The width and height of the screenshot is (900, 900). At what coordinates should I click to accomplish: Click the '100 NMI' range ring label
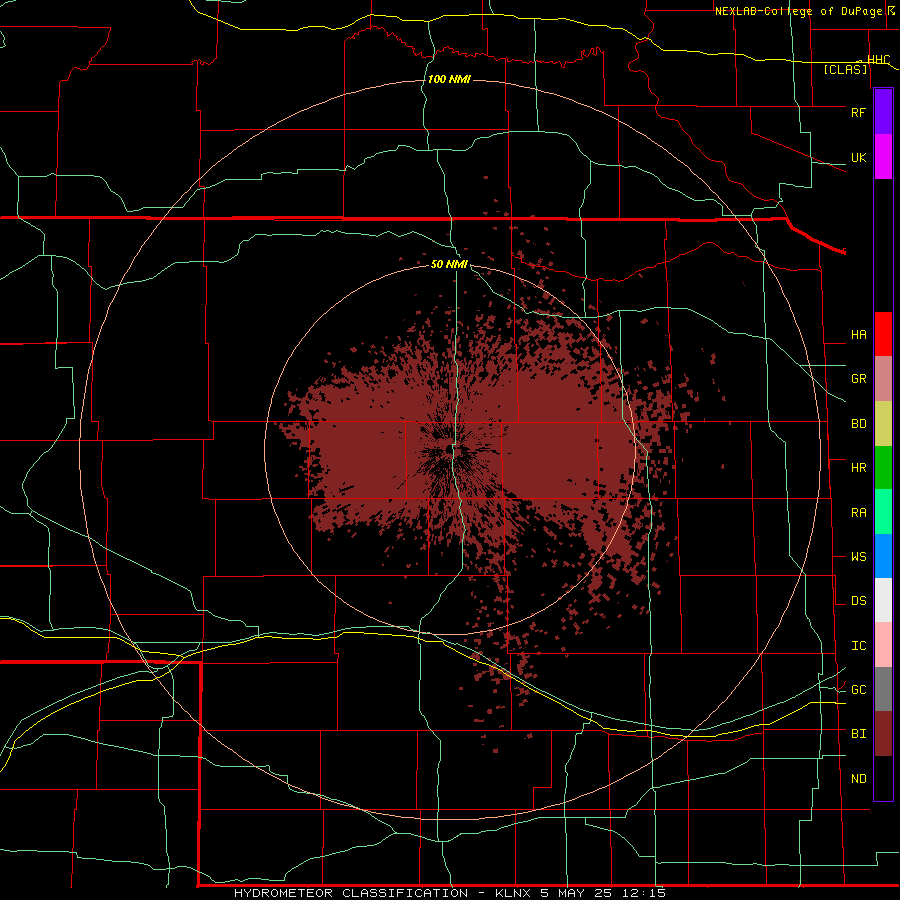449,79
